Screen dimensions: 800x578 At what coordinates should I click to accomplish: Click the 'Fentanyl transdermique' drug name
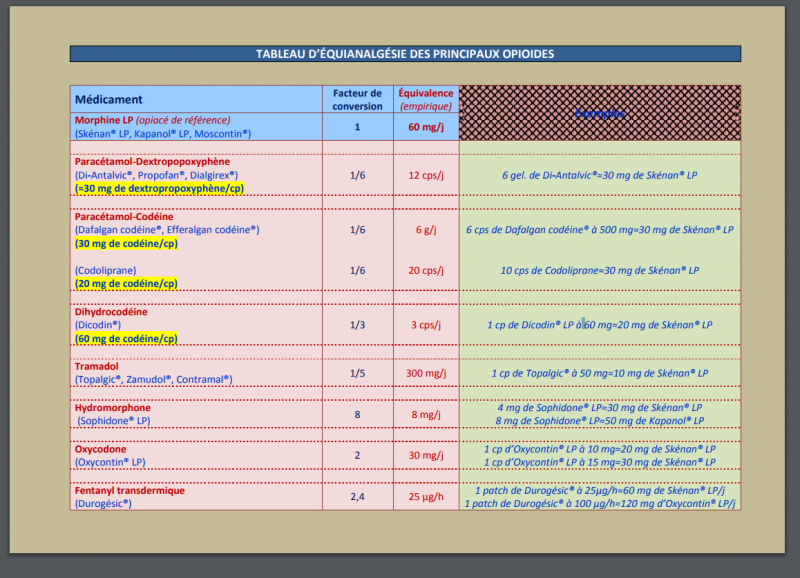130,491
